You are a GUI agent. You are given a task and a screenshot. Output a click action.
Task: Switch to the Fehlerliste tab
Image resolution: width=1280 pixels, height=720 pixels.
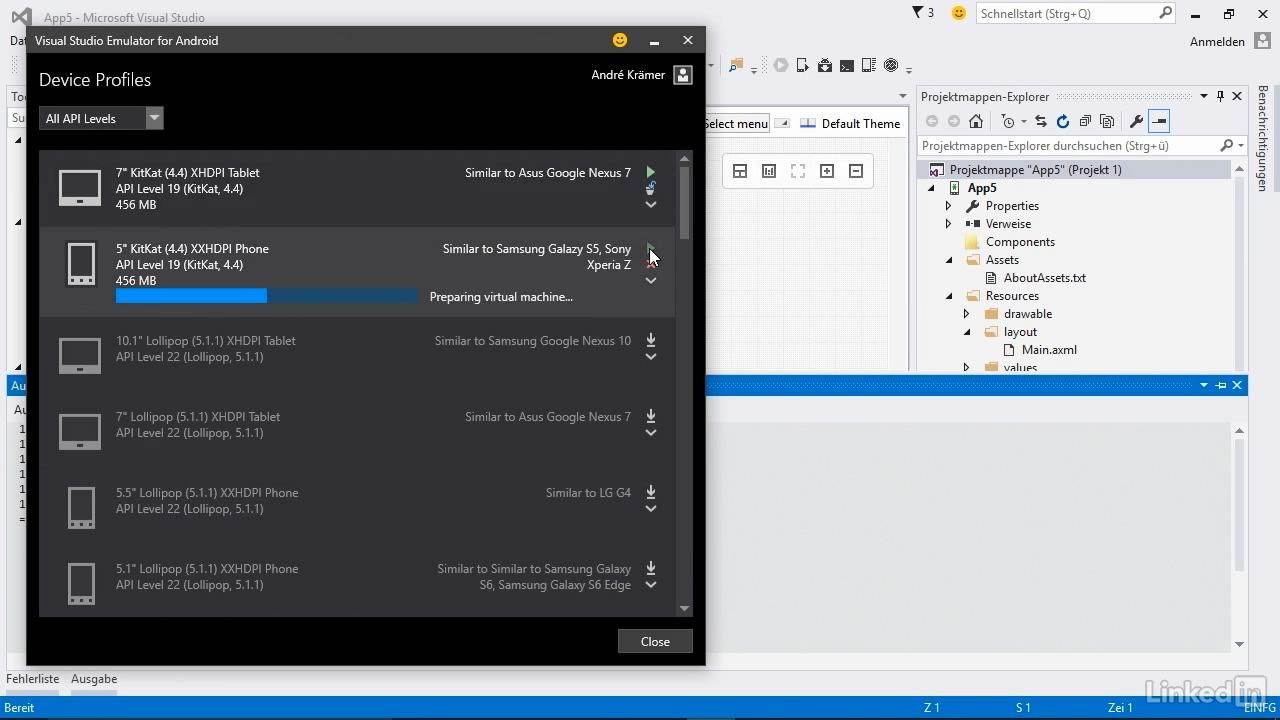coord(33,679)
